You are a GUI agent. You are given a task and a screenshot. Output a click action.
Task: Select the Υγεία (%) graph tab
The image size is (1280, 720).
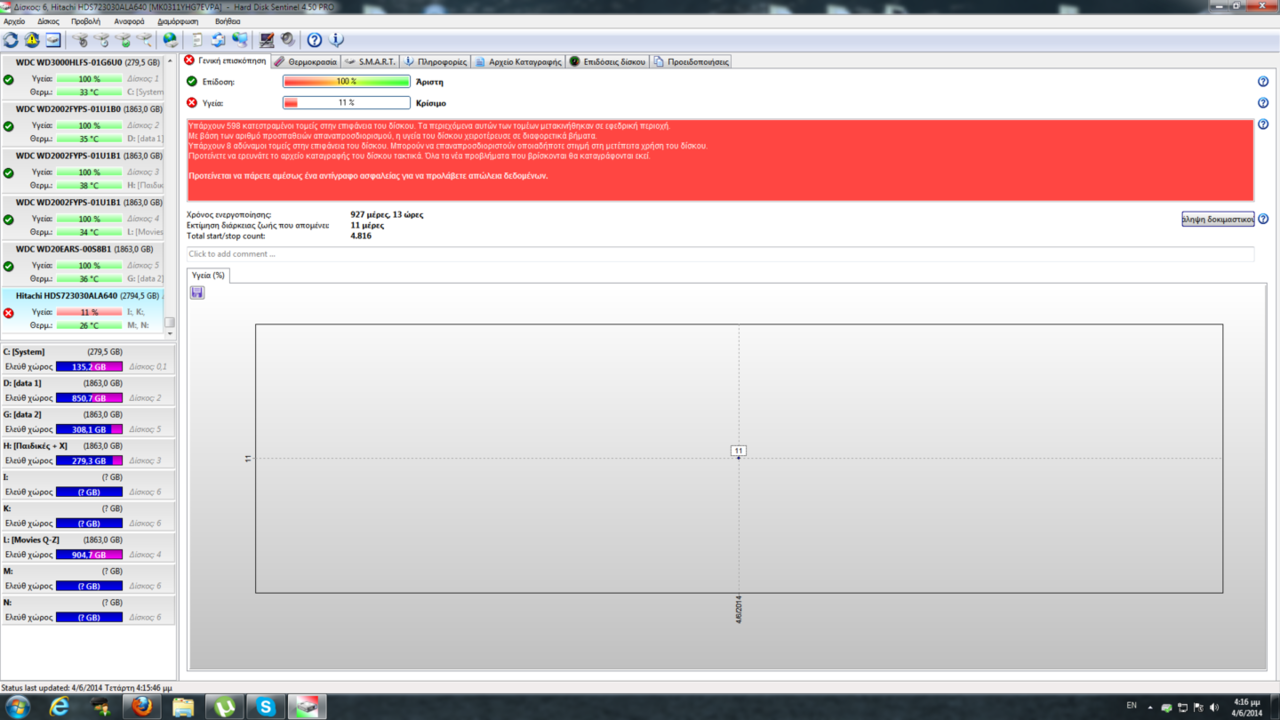(x=208, y=275)
